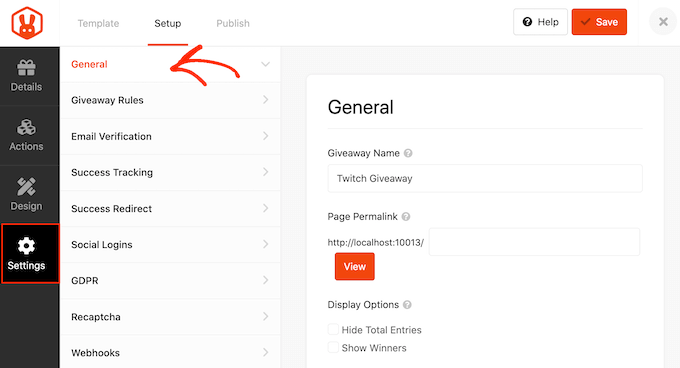
Task: Open the Settings gear panel
Action: pos(30,254)
